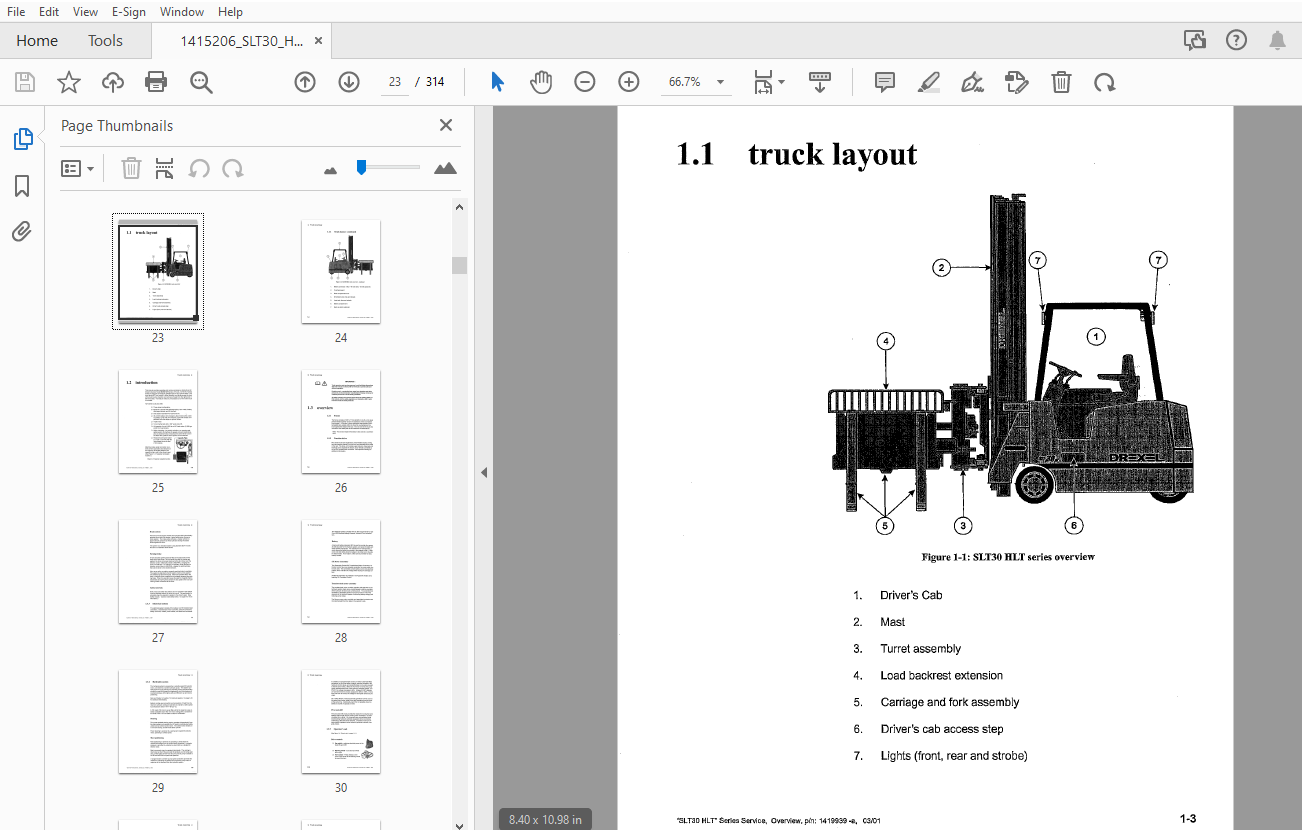Adjust the thumbnail size slider handle
This screenshot has width=1302, height=830.
(x=361, y=168)
